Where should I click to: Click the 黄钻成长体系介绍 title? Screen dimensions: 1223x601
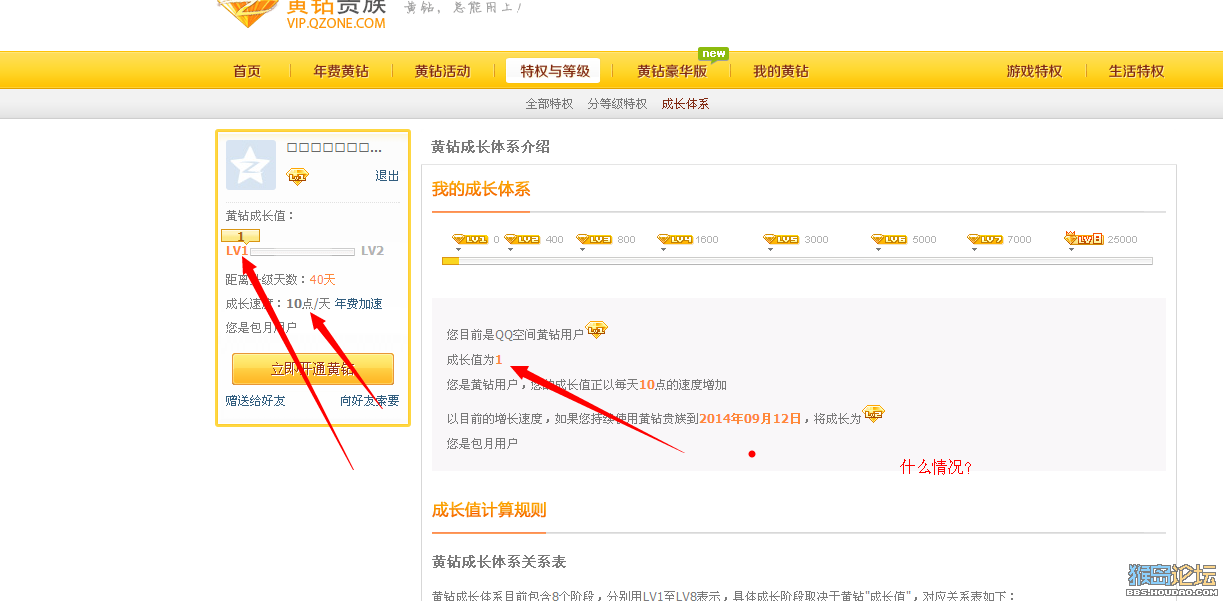(491, 147)
